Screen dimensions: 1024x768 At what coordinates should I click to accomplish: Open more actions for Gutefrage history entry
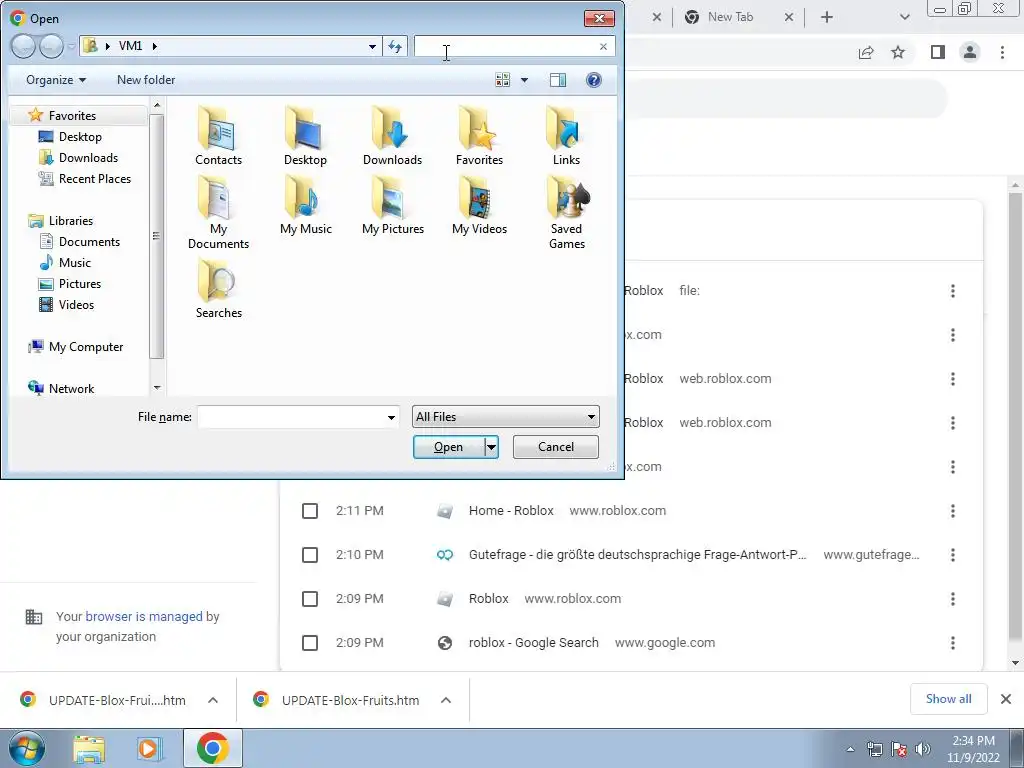coord(953,554)
